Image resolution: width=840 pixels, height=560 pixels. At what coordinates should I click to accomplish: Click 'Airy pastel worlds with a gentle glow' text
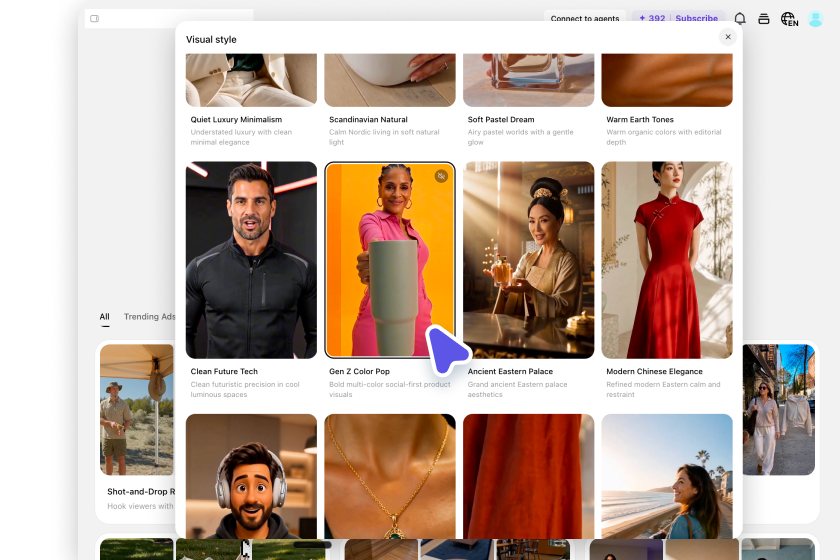click(520, 137)
